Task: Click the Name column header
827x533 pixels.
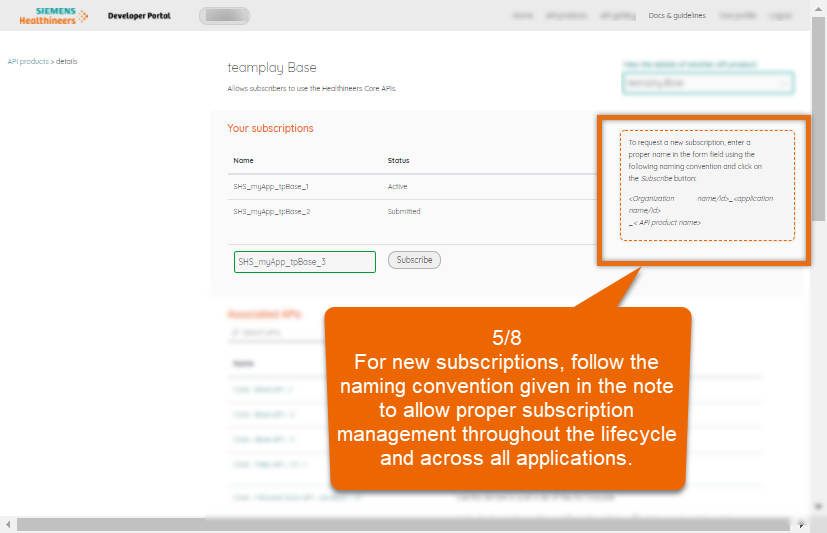Action: click(243, 160)
